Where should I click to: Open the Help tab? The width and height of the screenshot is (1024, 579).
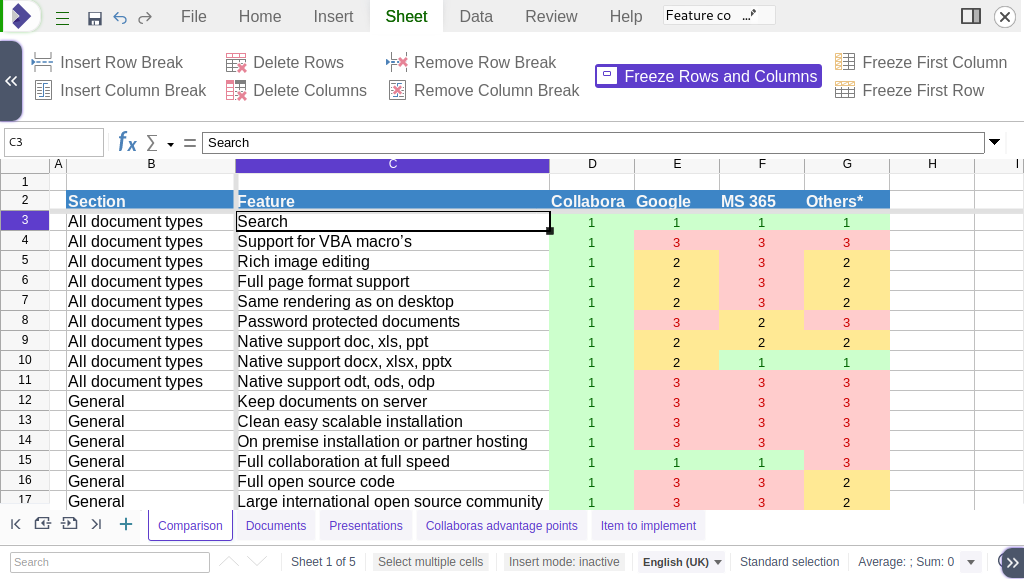tap(626, 16)
